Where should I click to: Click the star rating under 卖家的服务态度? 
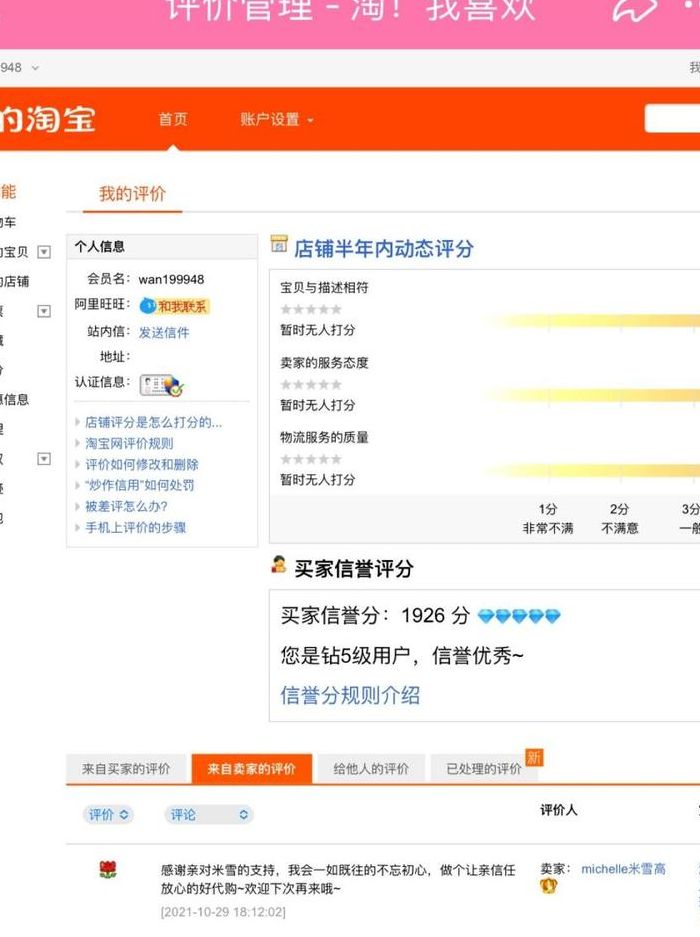(311, 384)
